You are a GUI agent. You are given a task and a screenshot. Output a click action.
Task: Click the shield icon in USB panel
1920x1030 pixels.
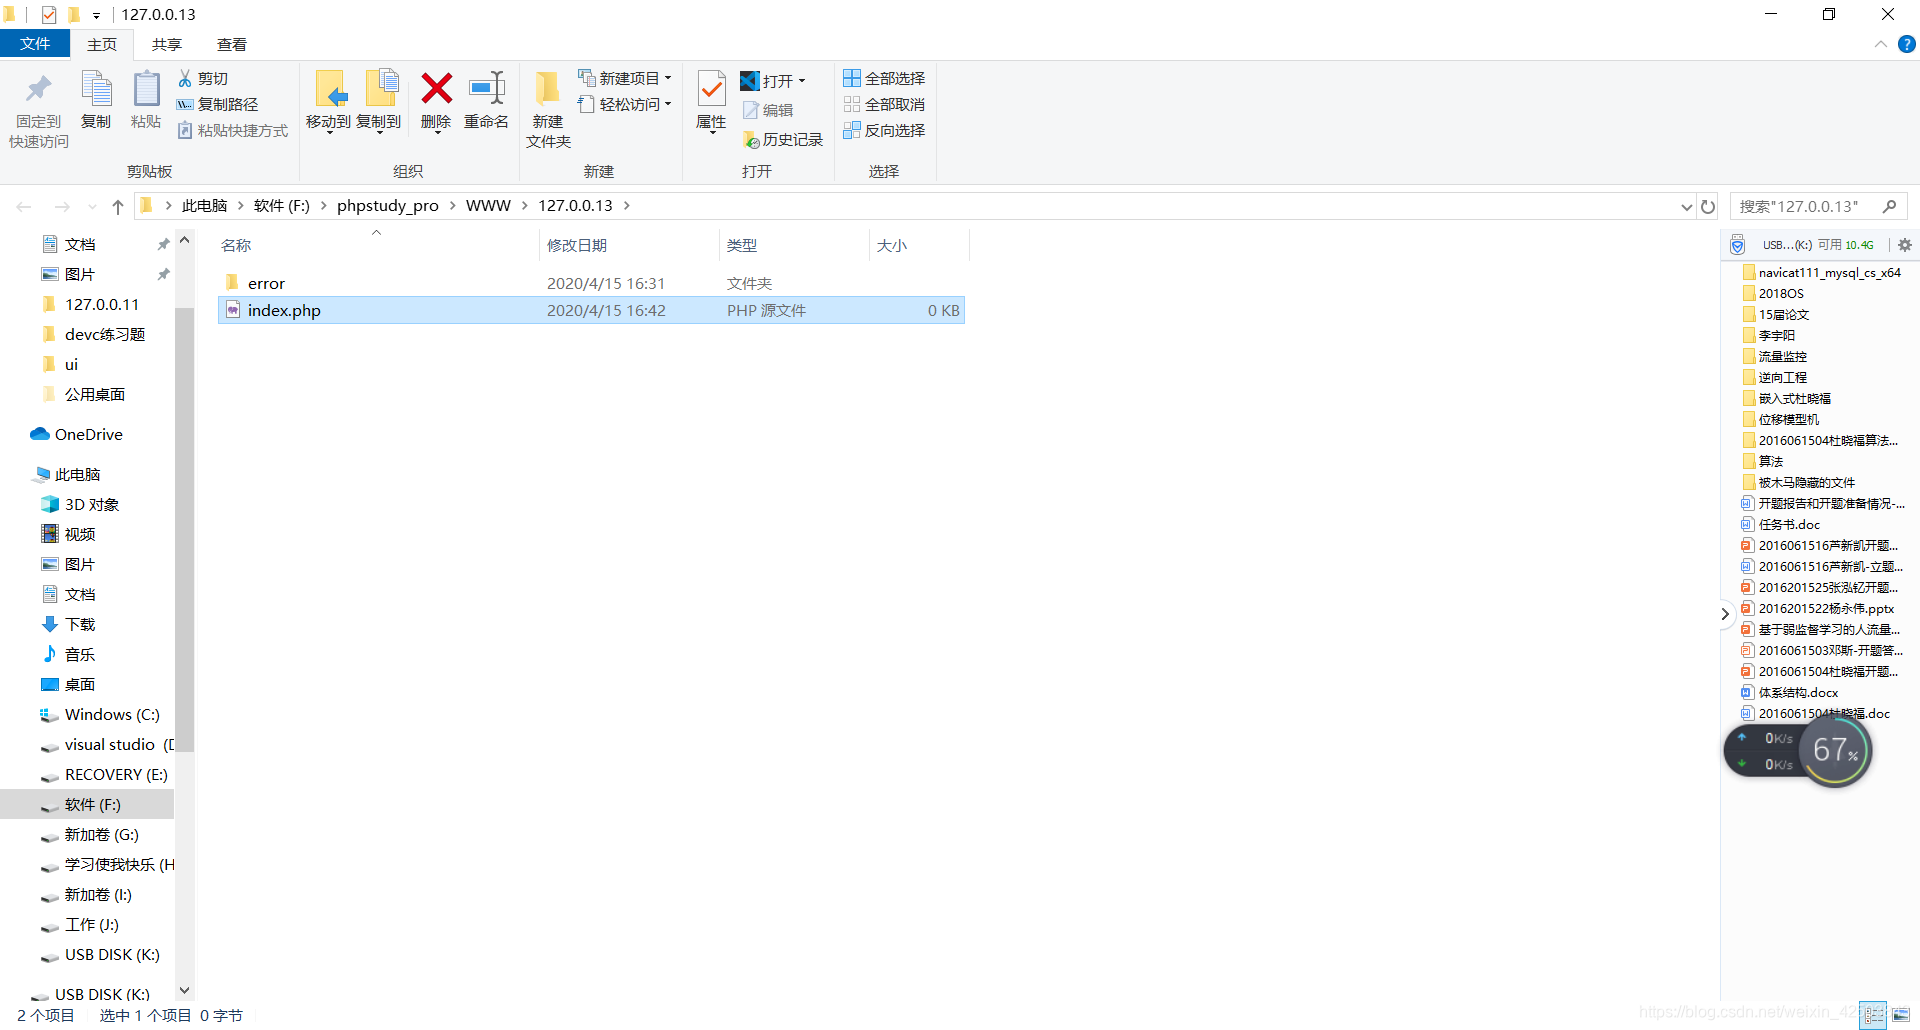(x=1738, y=245)
